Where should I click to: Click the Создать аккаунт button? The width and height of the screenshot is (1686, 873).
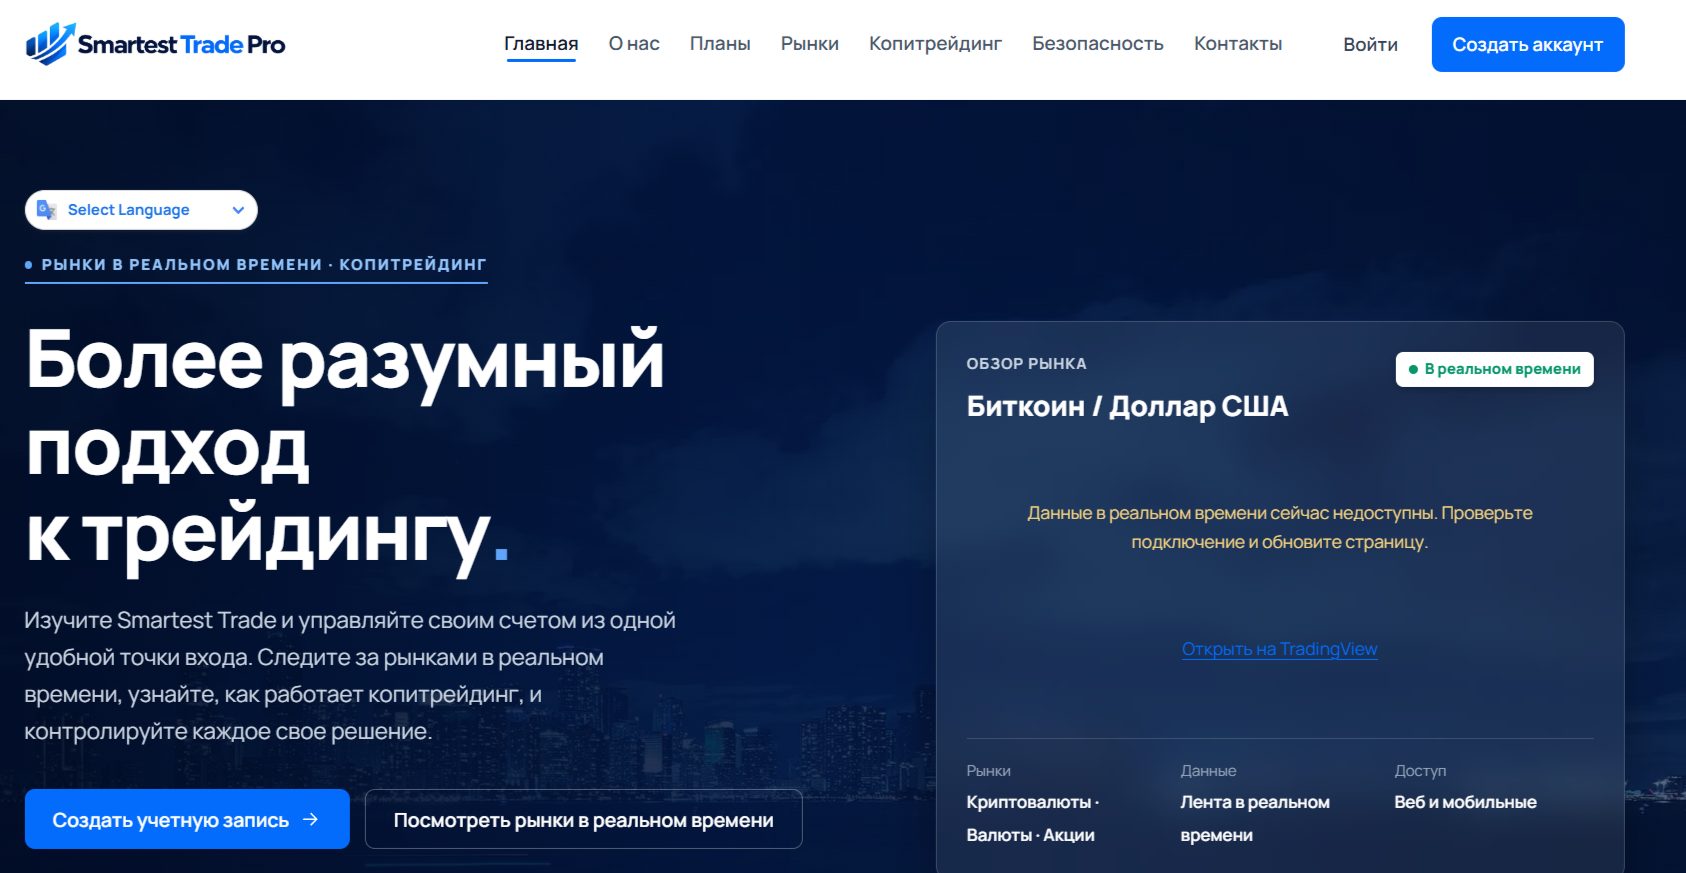click(1528, 44)
